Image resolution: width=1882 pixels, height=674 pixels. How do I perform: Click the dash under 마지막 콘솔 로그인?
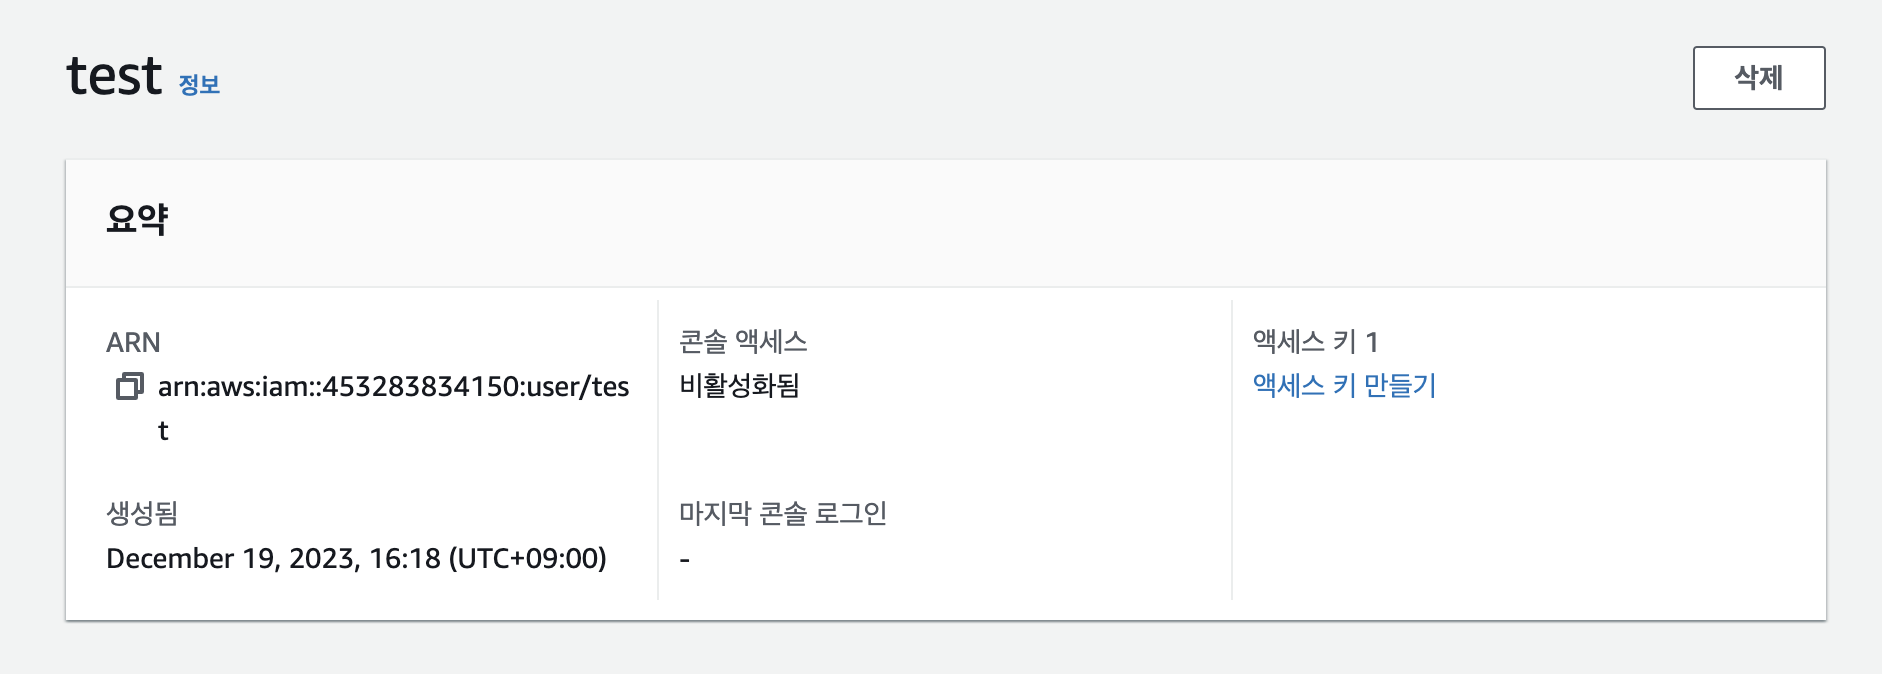[x=685, y=559]
